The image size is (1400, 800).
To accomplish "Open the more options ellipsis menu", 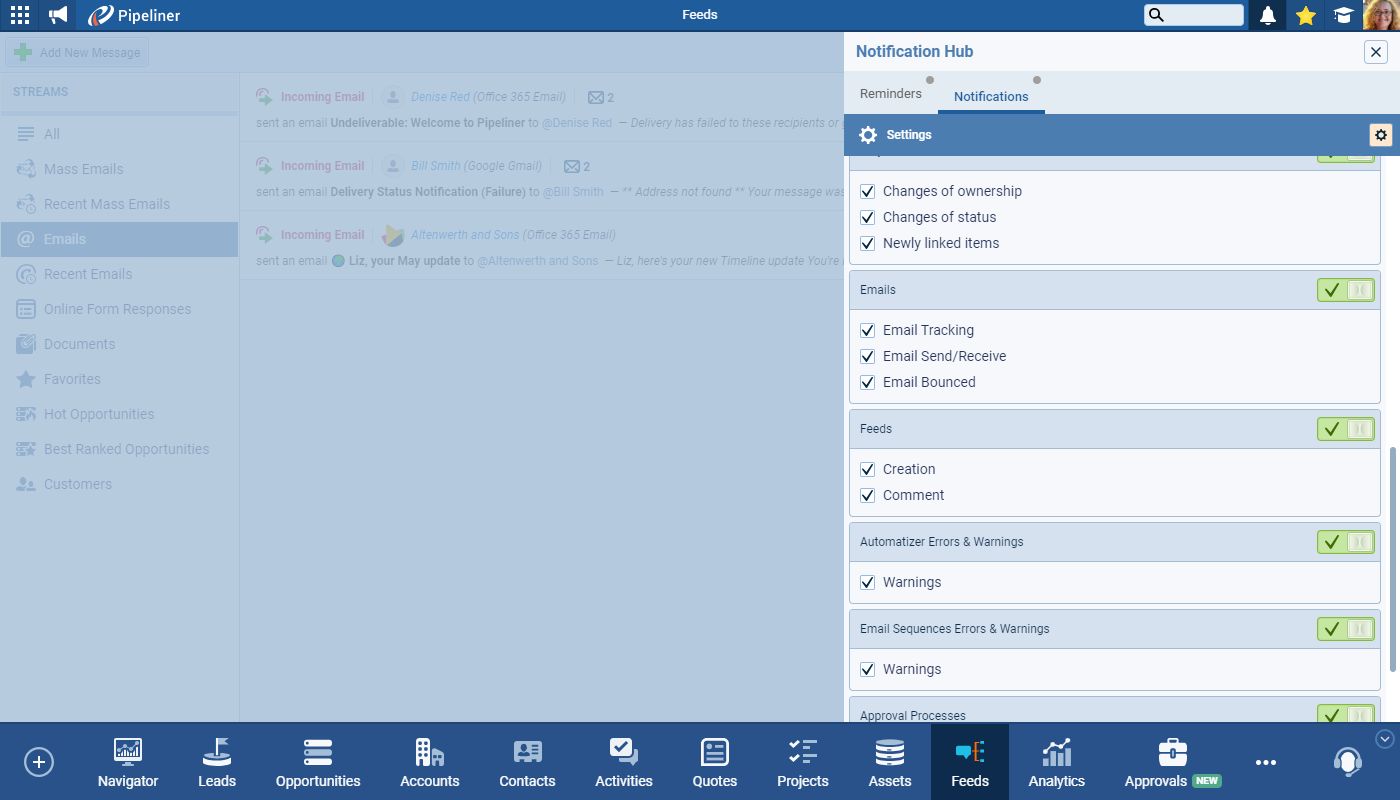I will [1266, 762].
